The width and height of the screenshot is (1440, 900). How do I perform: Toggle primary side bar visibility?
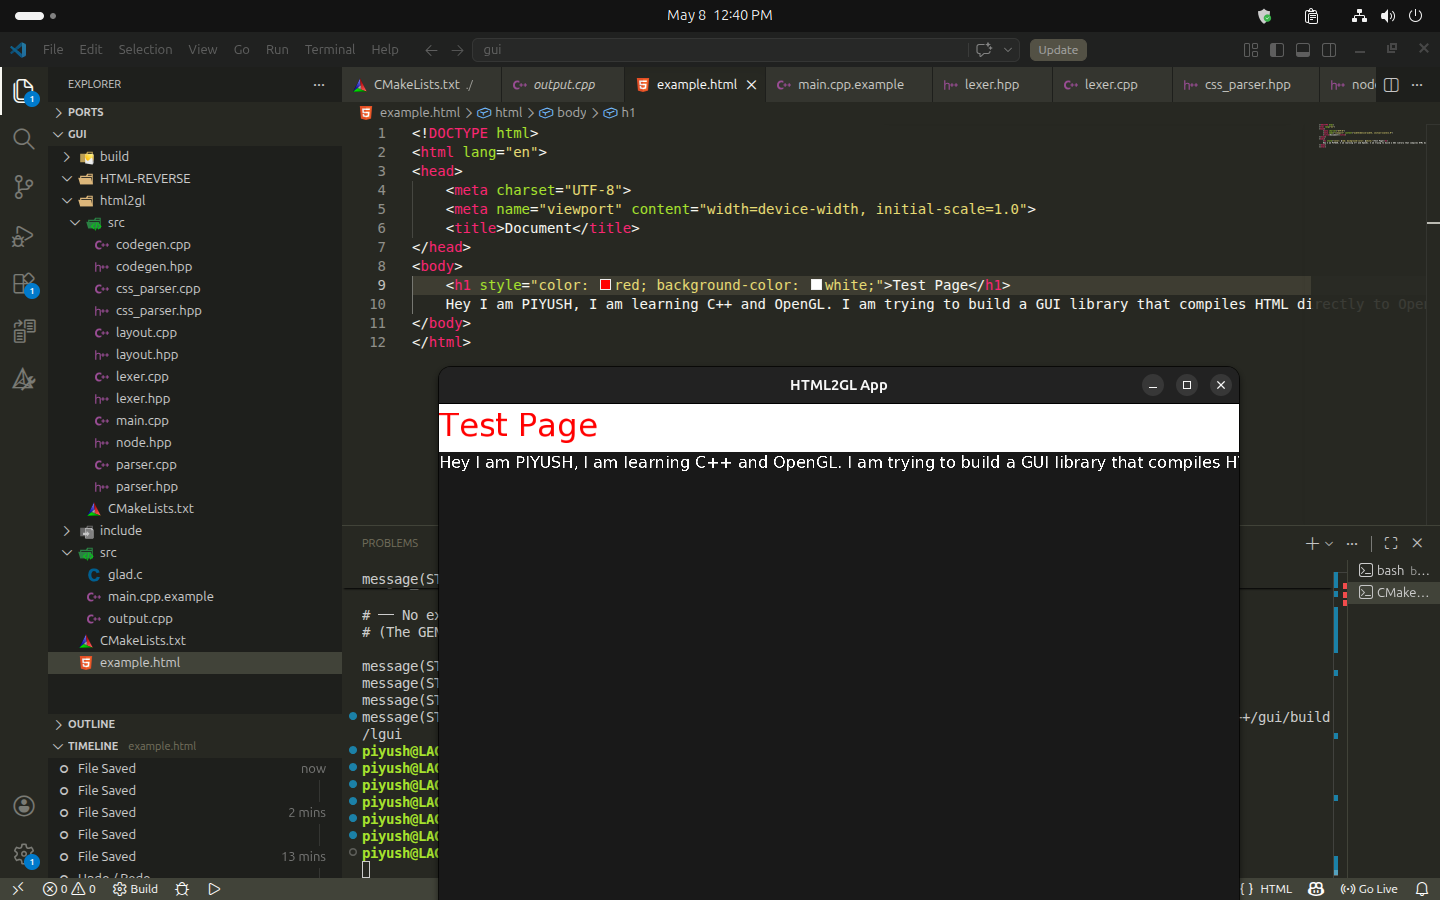coord(1277,50)
